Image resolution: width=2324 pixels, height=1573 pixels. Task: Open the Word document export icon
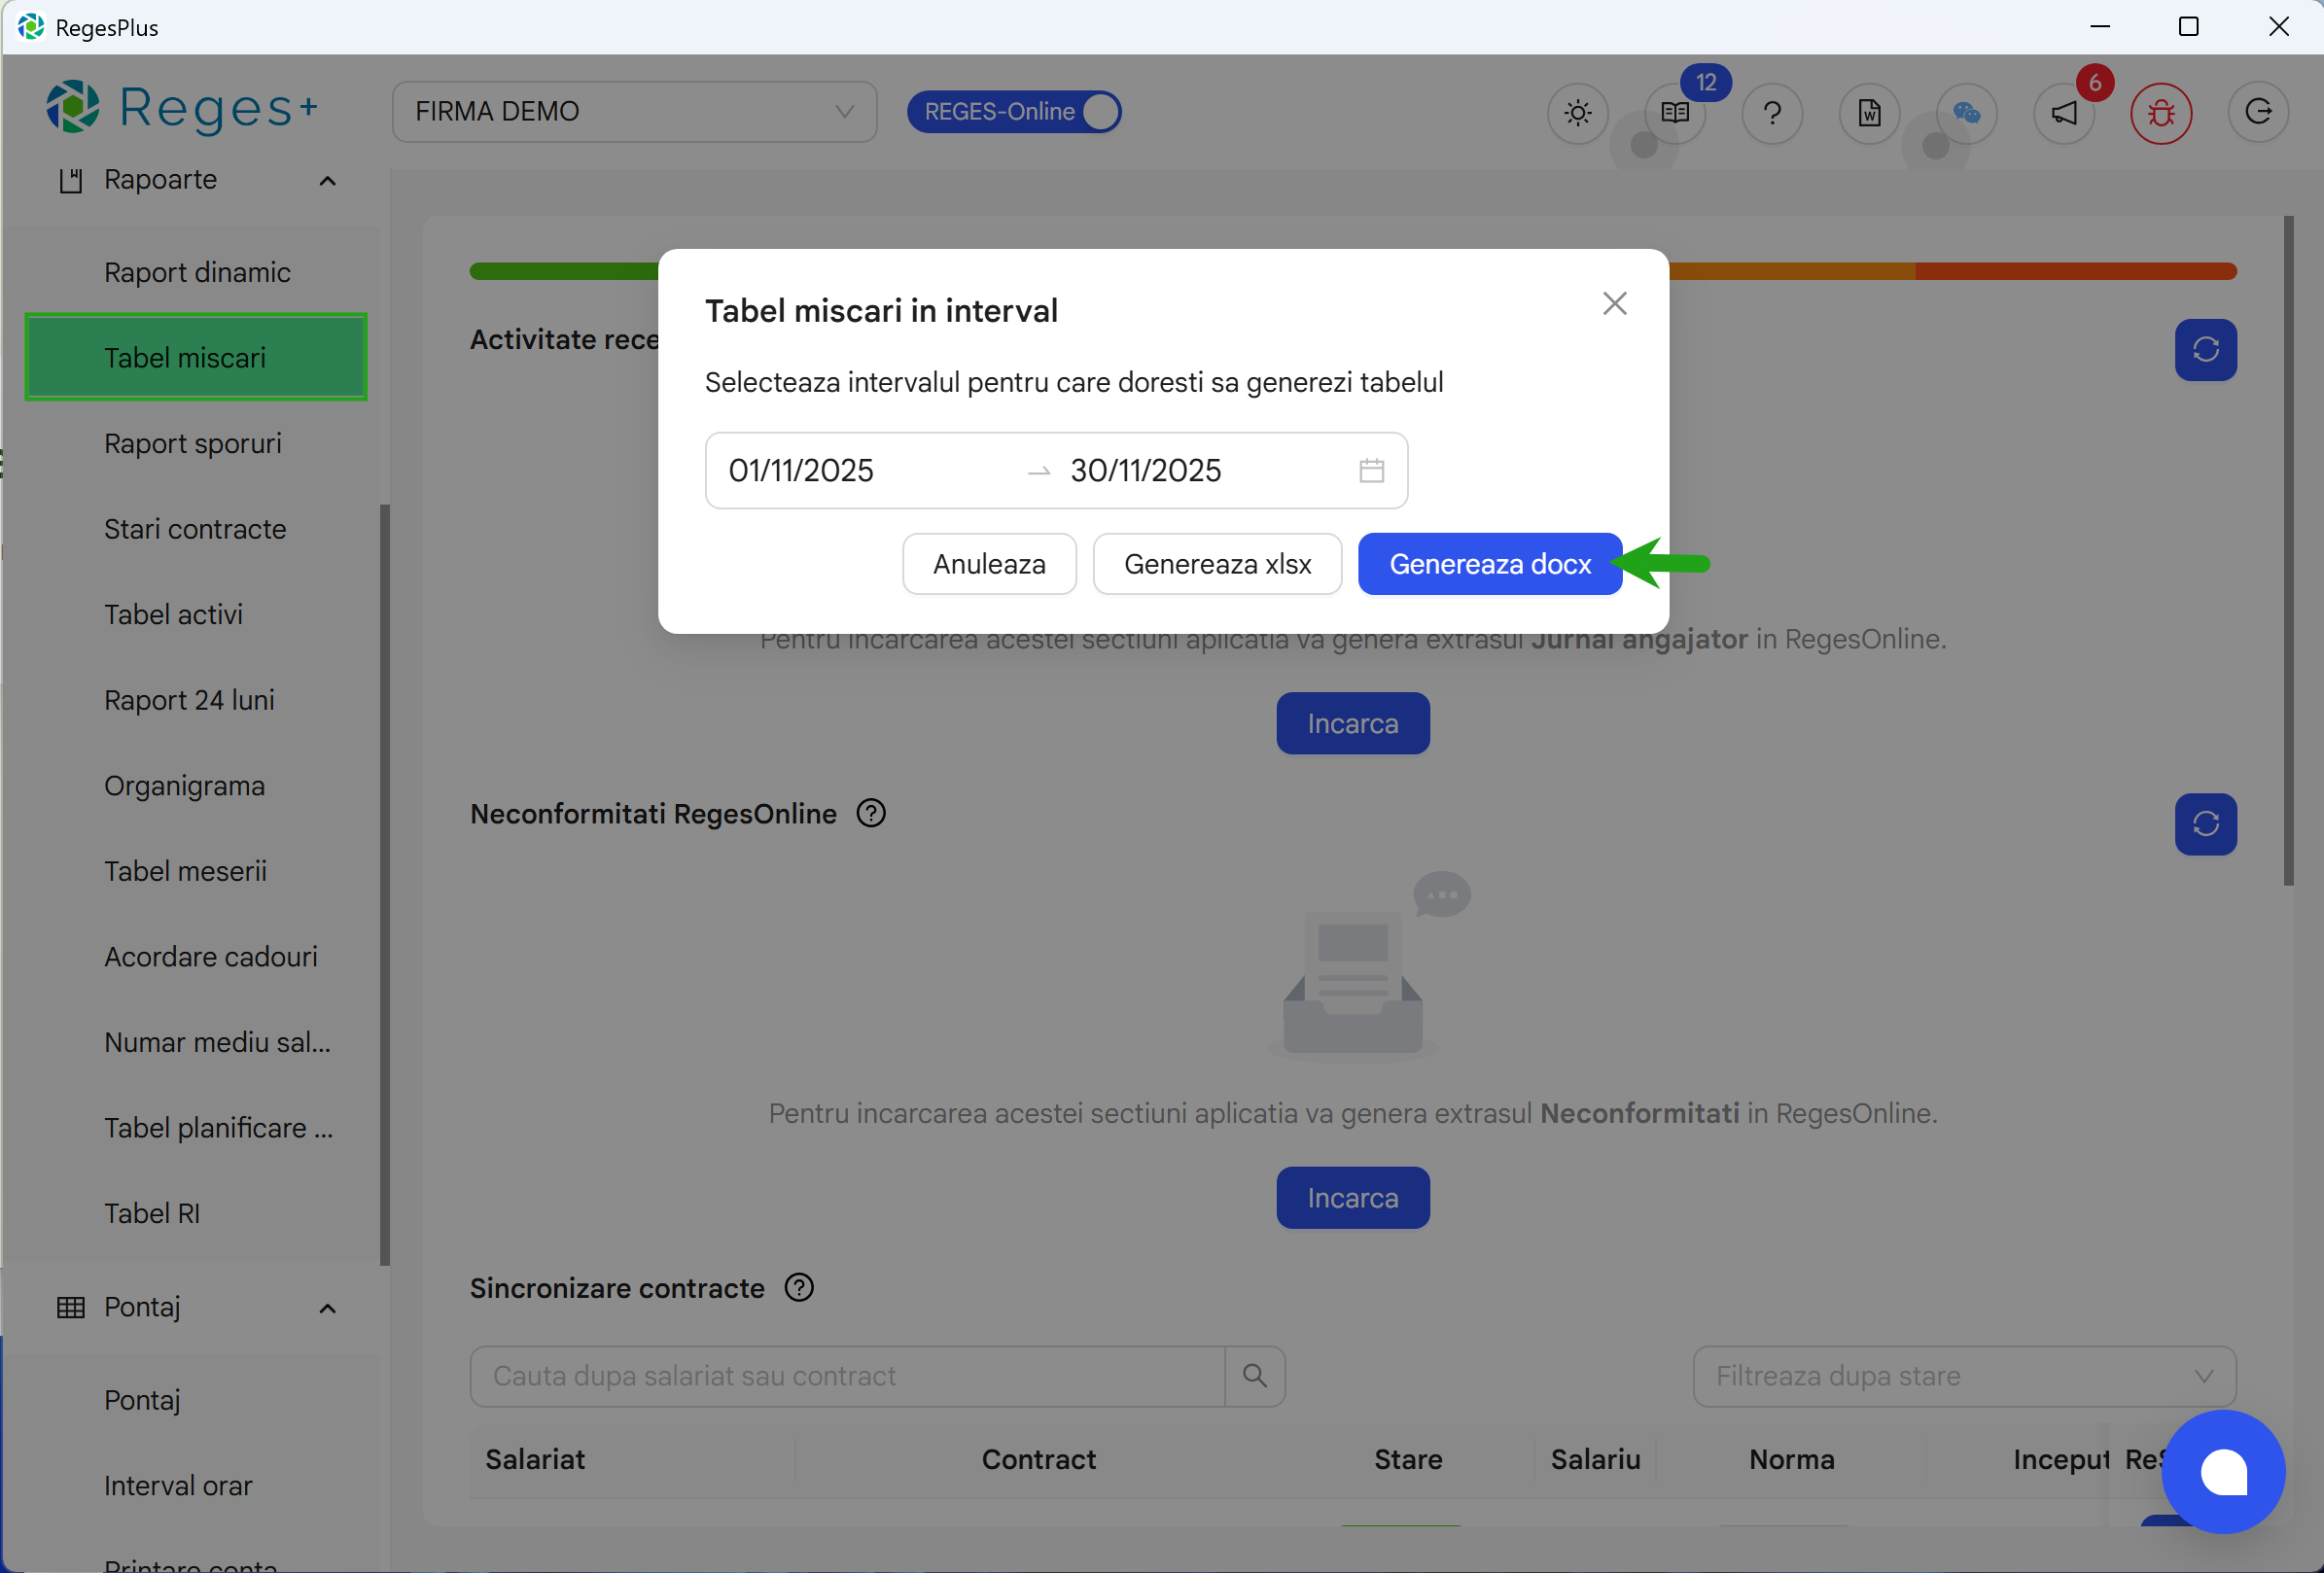click(1869, 113)
